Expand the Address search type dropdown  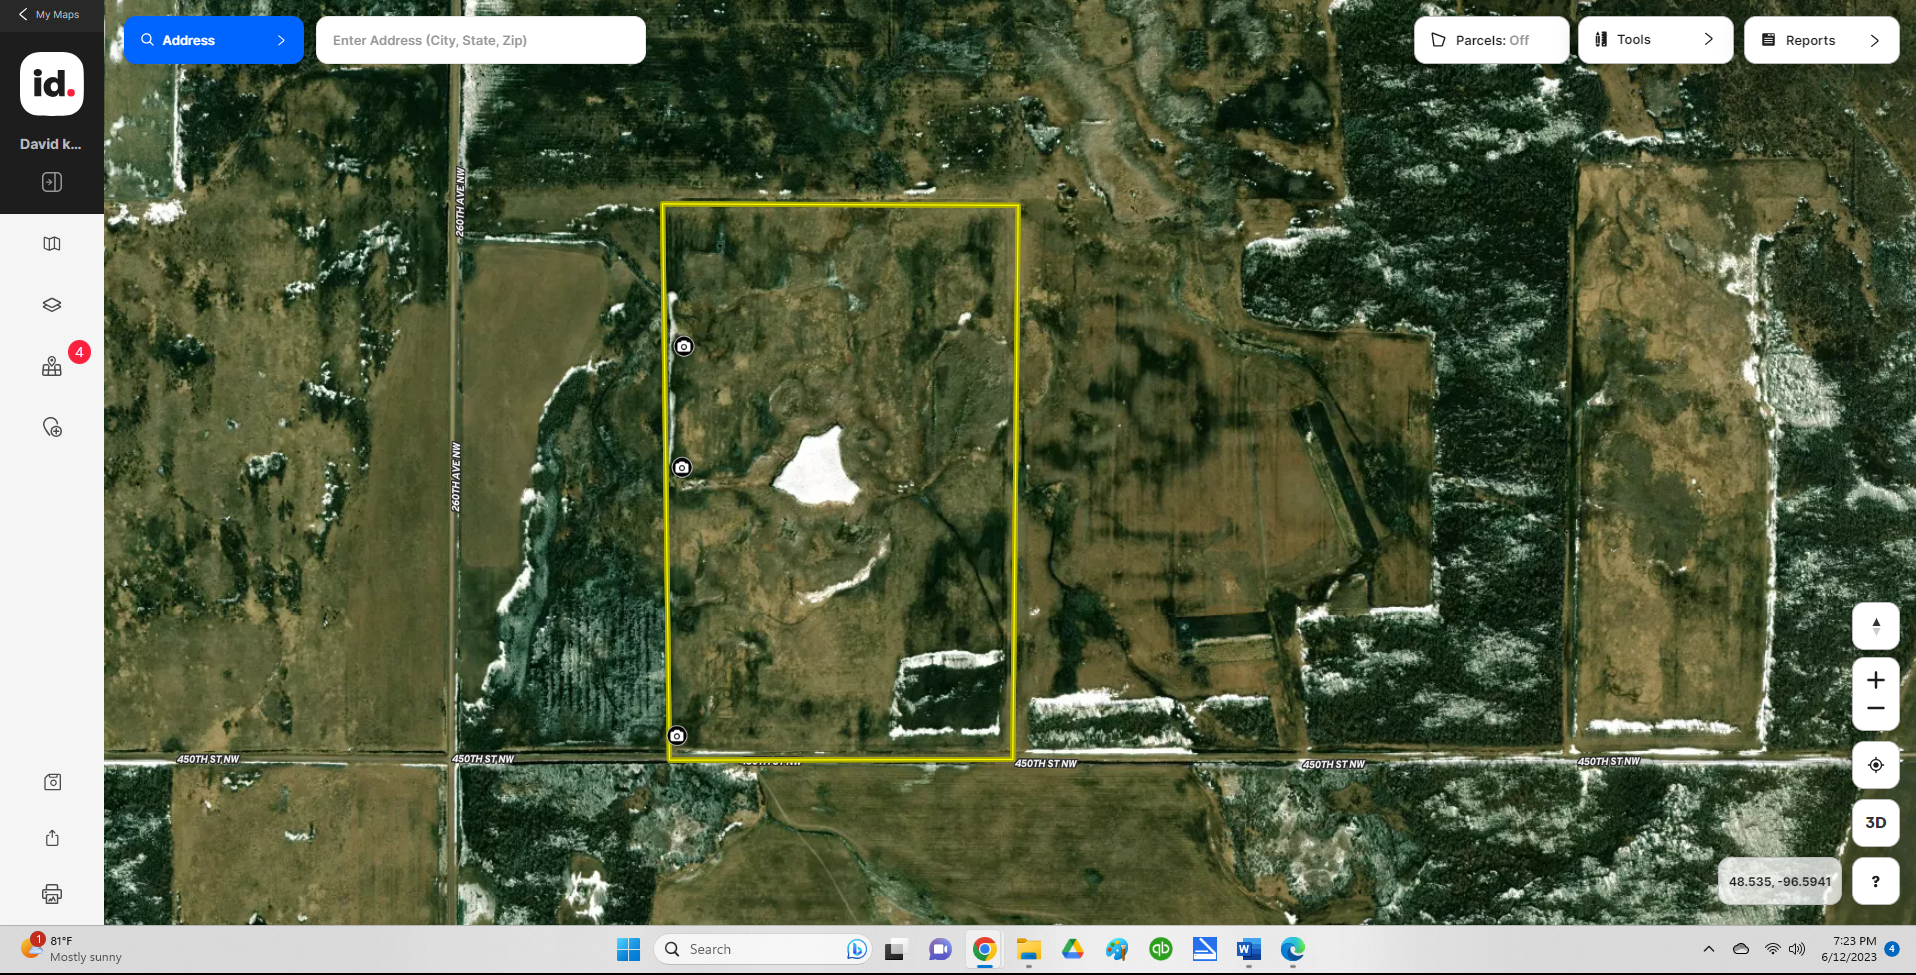(214, 40)
